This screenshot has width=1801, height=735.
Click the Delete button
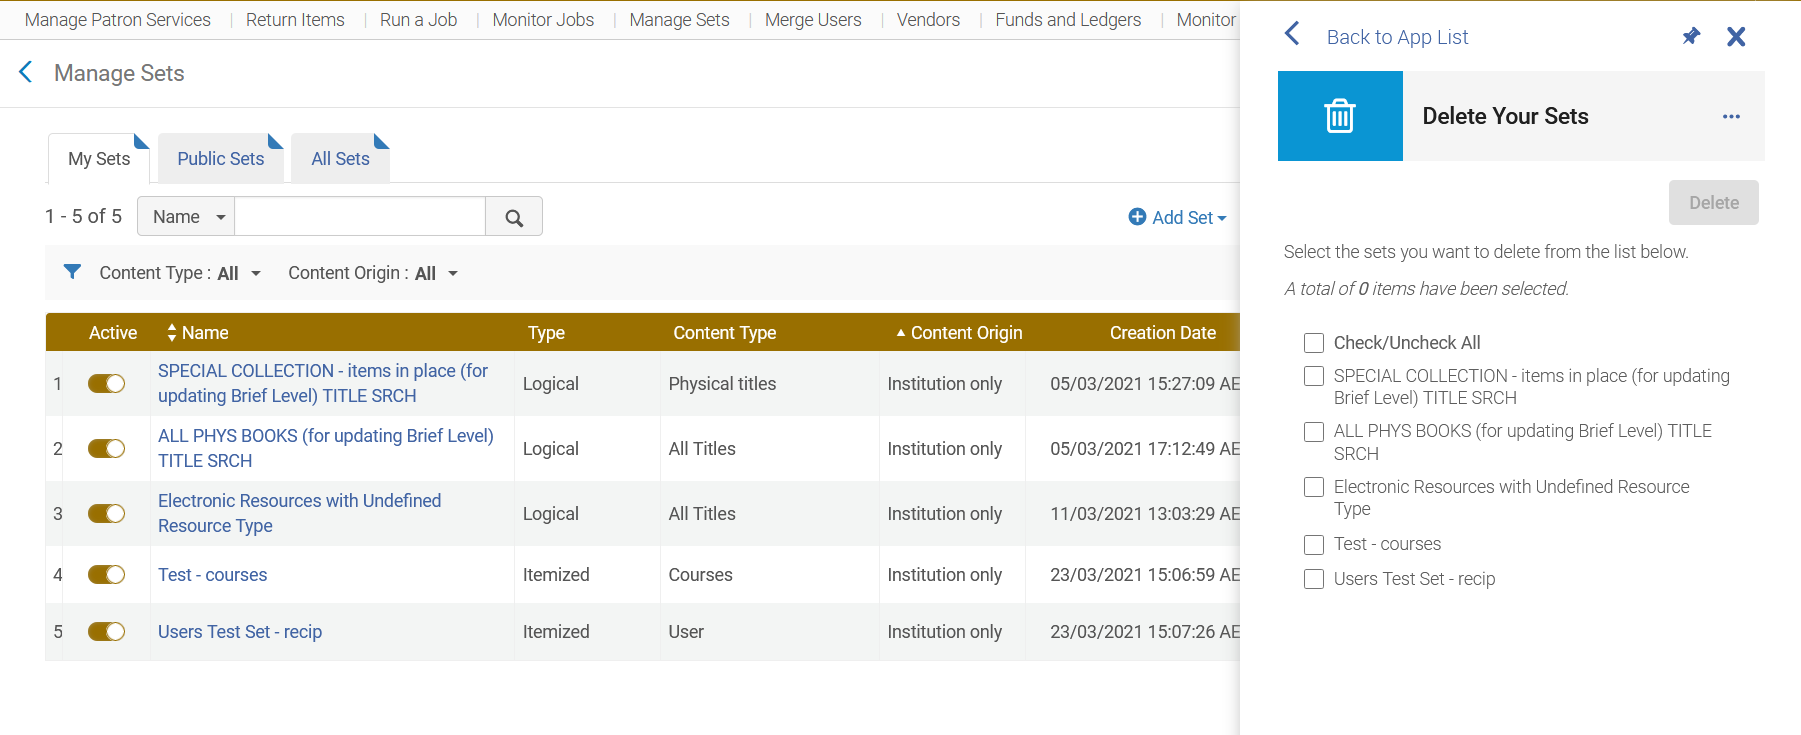click(1714, 202)
